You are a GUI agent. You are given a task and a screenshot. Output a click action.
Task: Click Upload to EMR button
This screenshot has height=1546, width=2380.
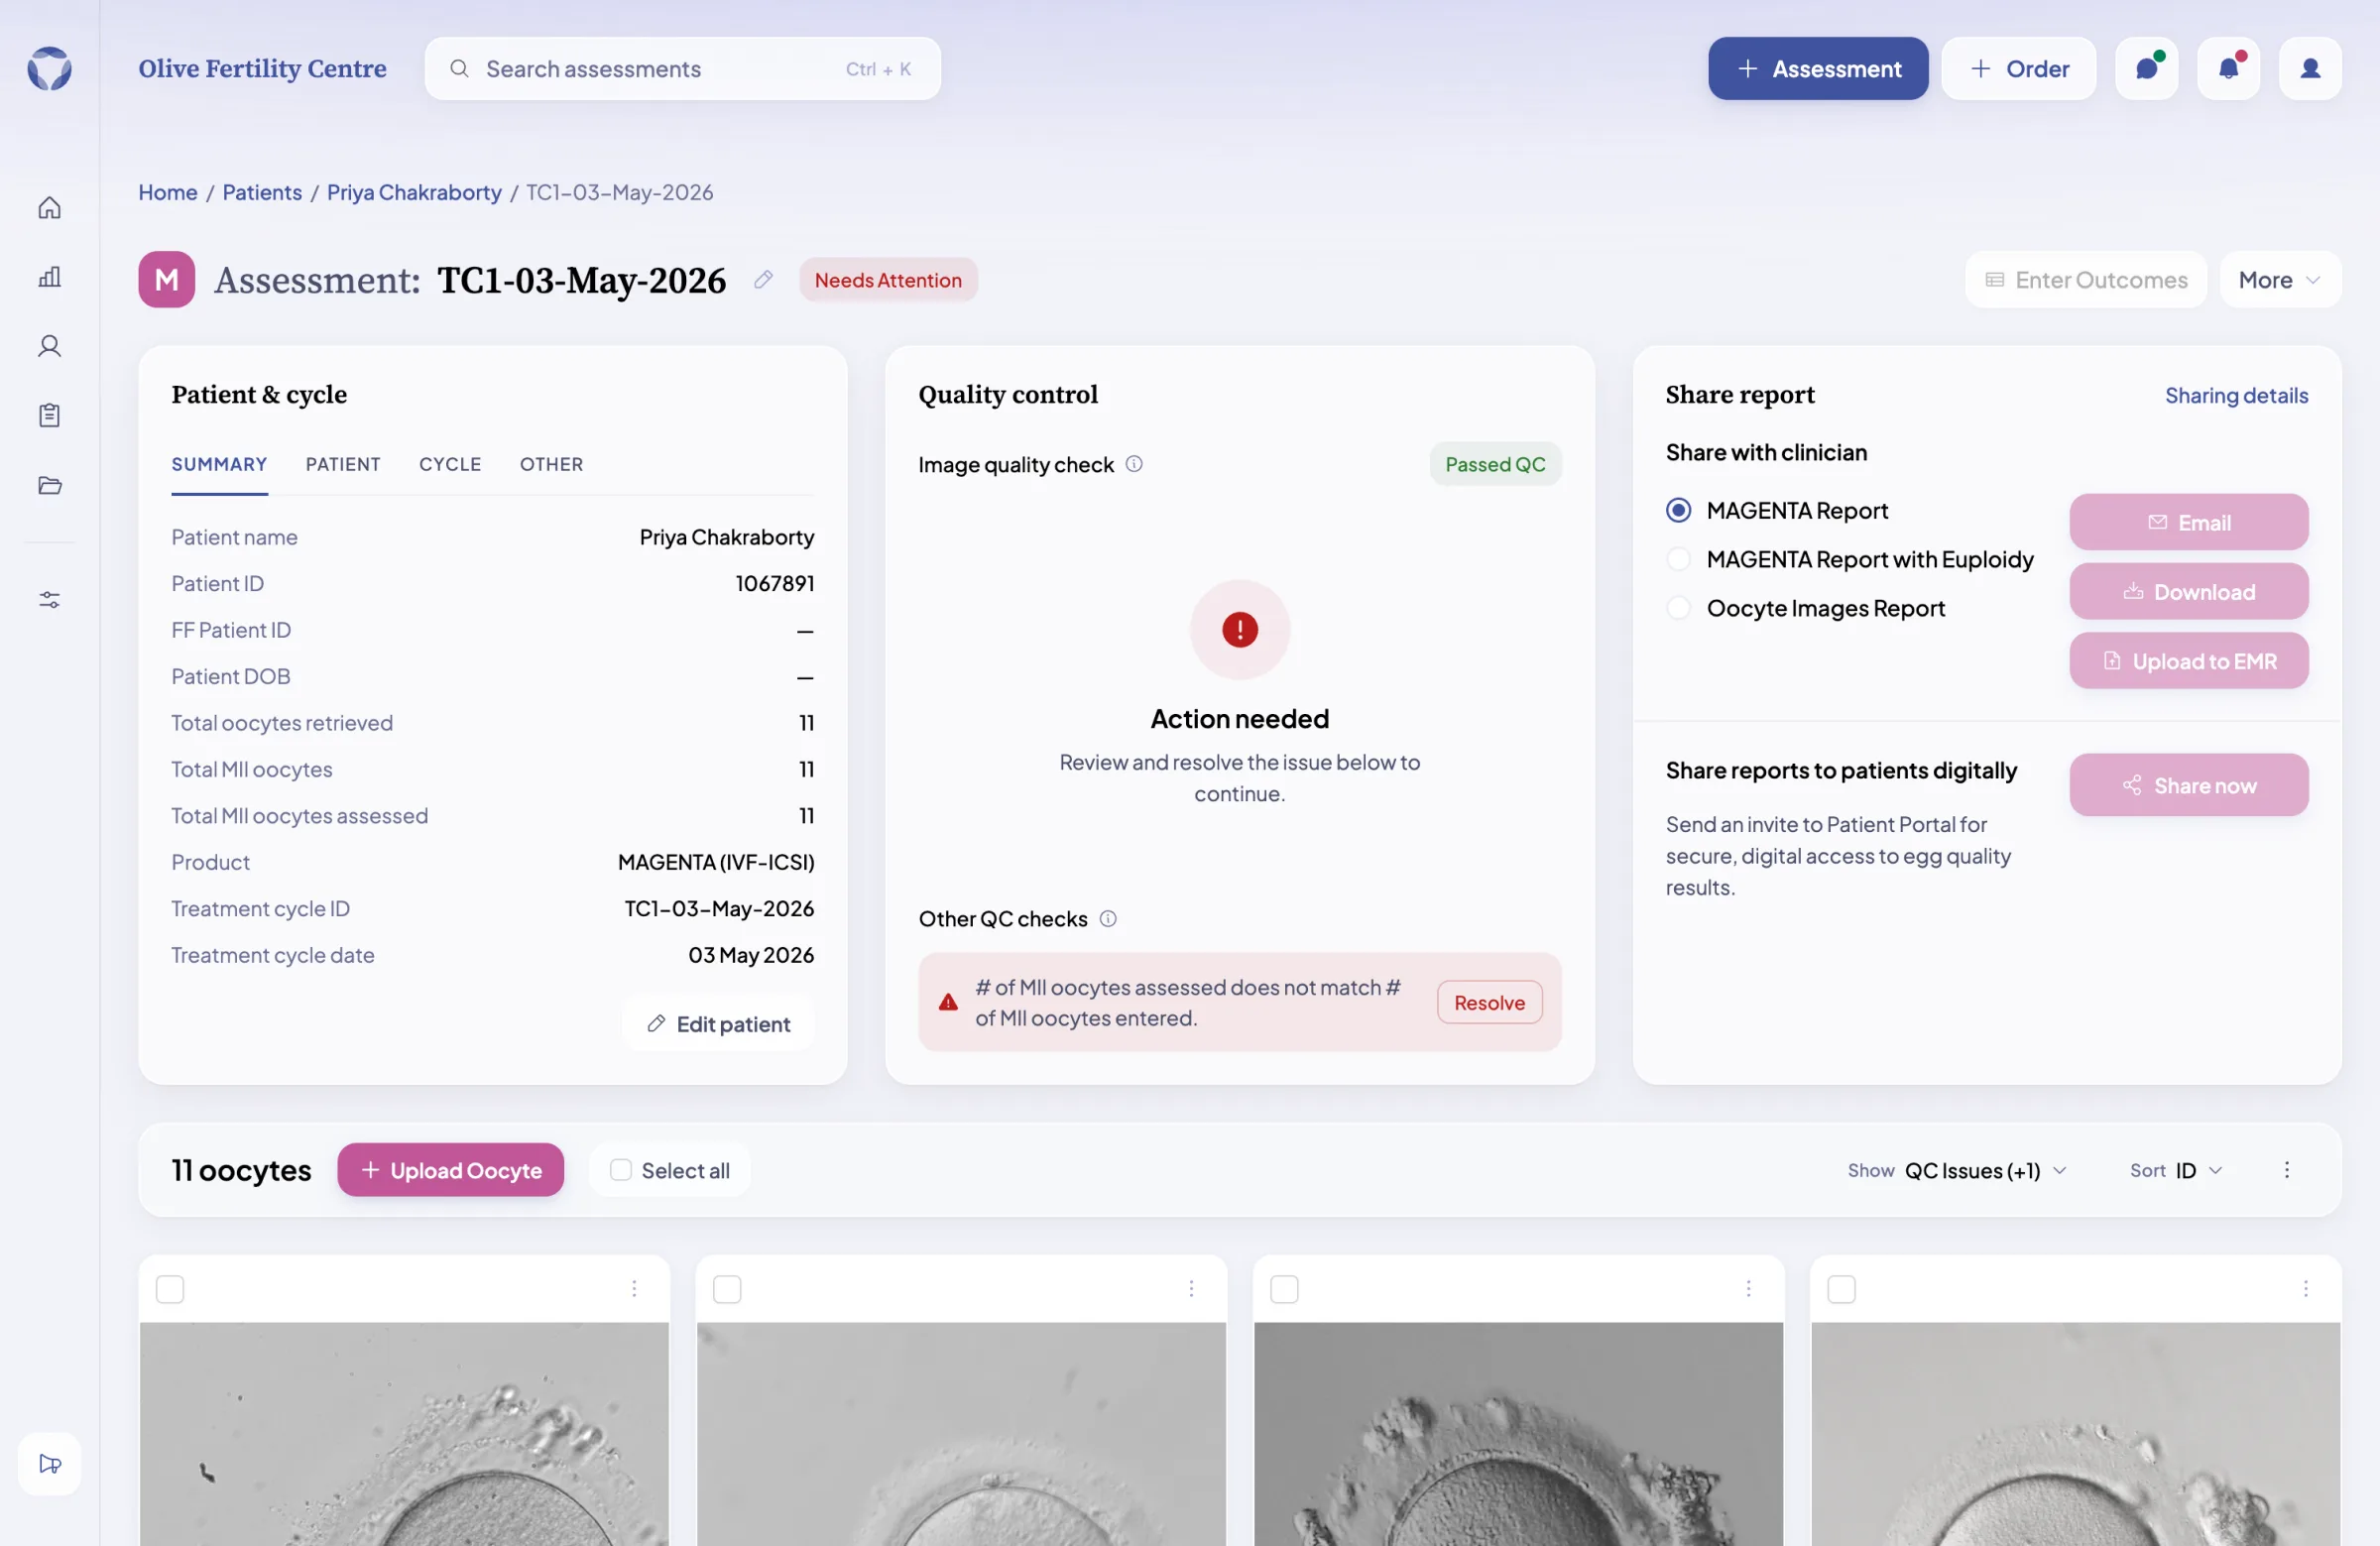click(x=2188, y=660)
